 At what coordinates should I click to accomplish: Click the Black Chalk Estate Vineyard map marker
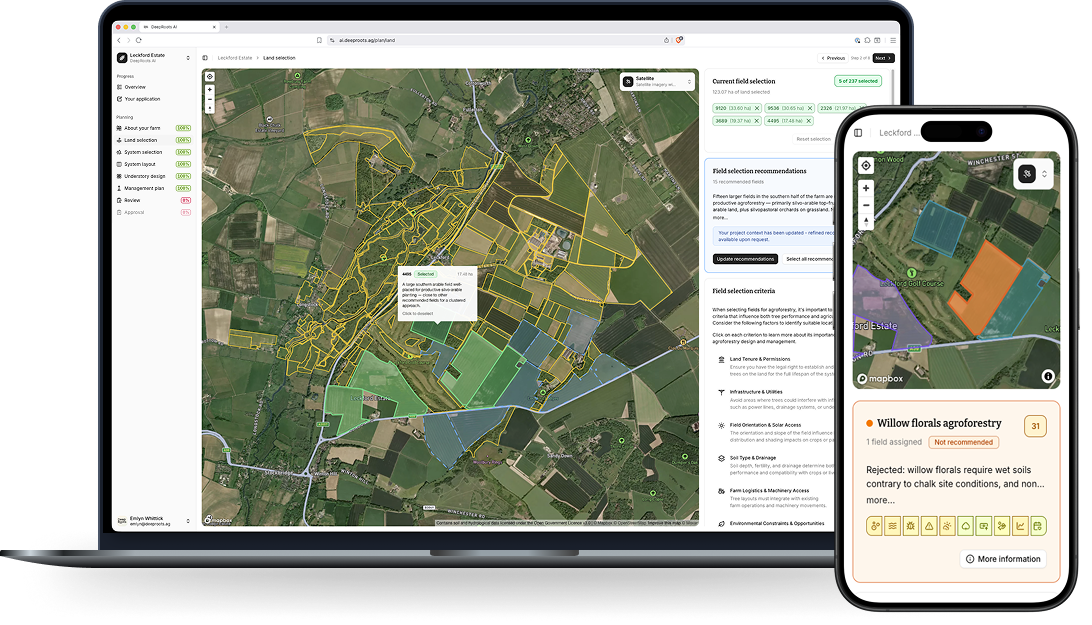point(270,120)
